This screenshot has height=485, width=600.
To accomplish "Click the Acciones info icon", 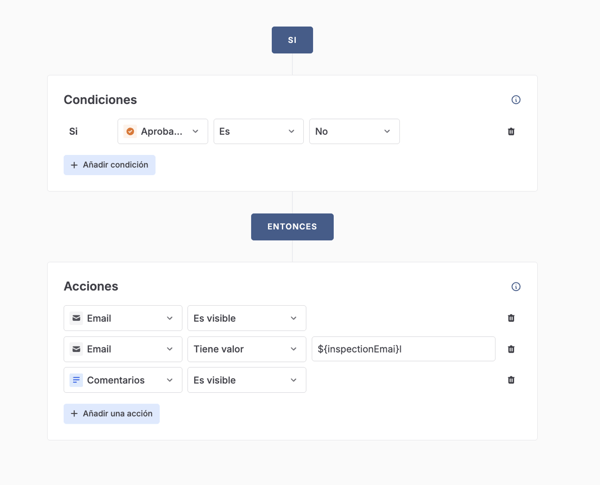I will pos(516,287).
